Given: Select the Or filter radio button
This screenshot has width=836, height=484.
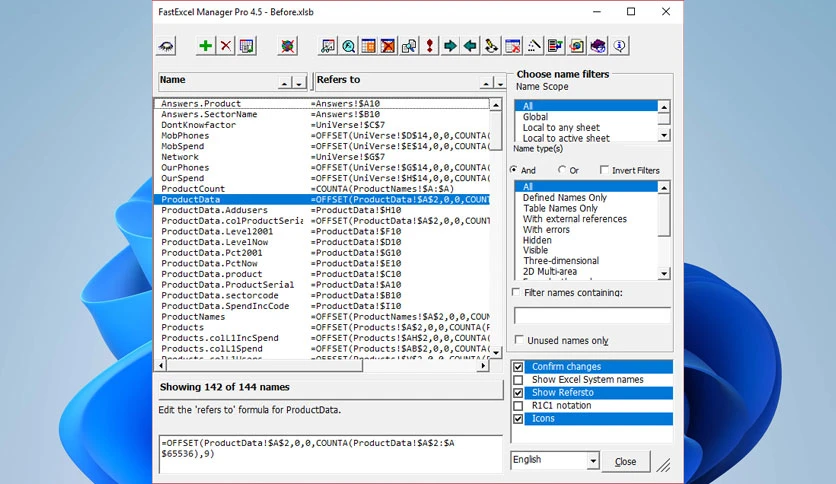Looking at the screenshot, I should click(561, 170).
